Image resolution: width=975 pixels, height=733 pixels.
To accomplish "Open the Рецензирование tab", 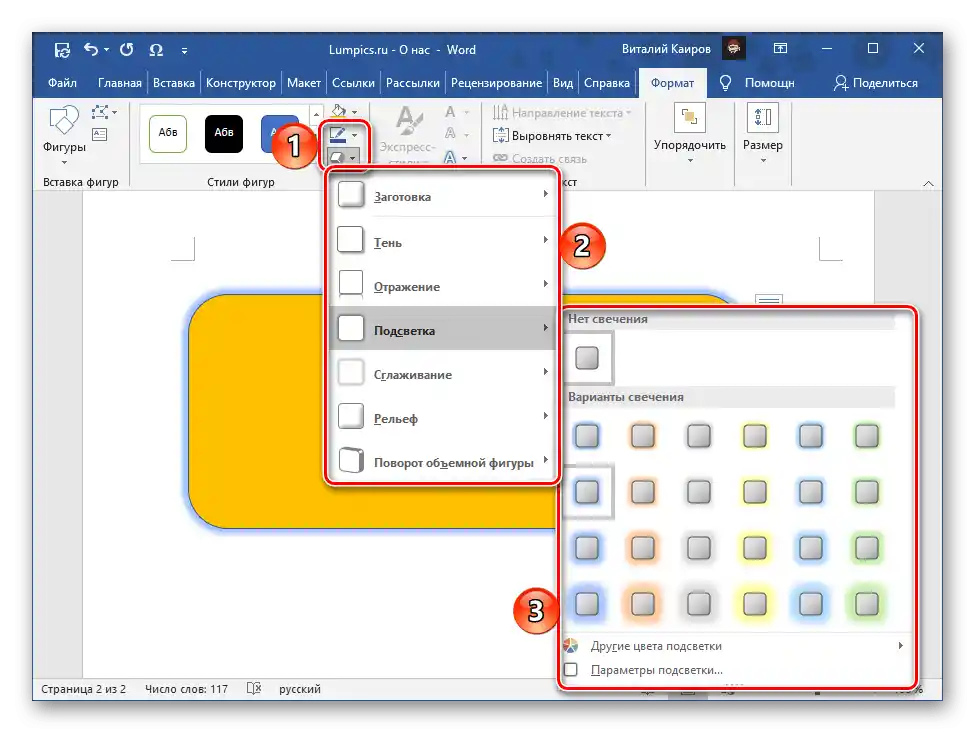I will [x=496, y=83].
